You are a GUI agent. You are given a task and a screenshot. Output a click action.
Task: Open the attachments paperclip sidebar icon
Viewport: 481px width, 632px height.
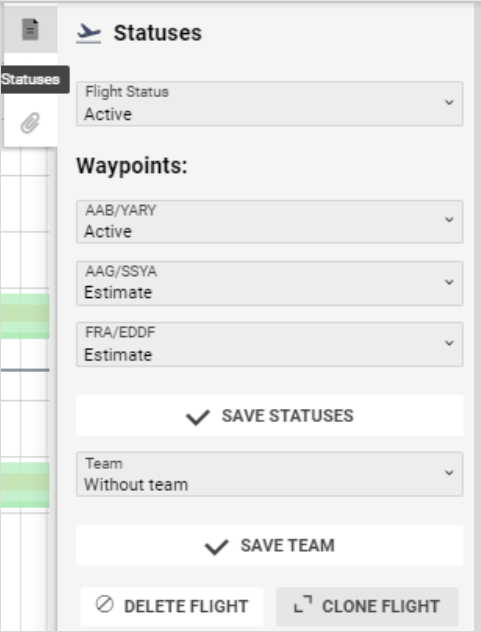(30, 123)
